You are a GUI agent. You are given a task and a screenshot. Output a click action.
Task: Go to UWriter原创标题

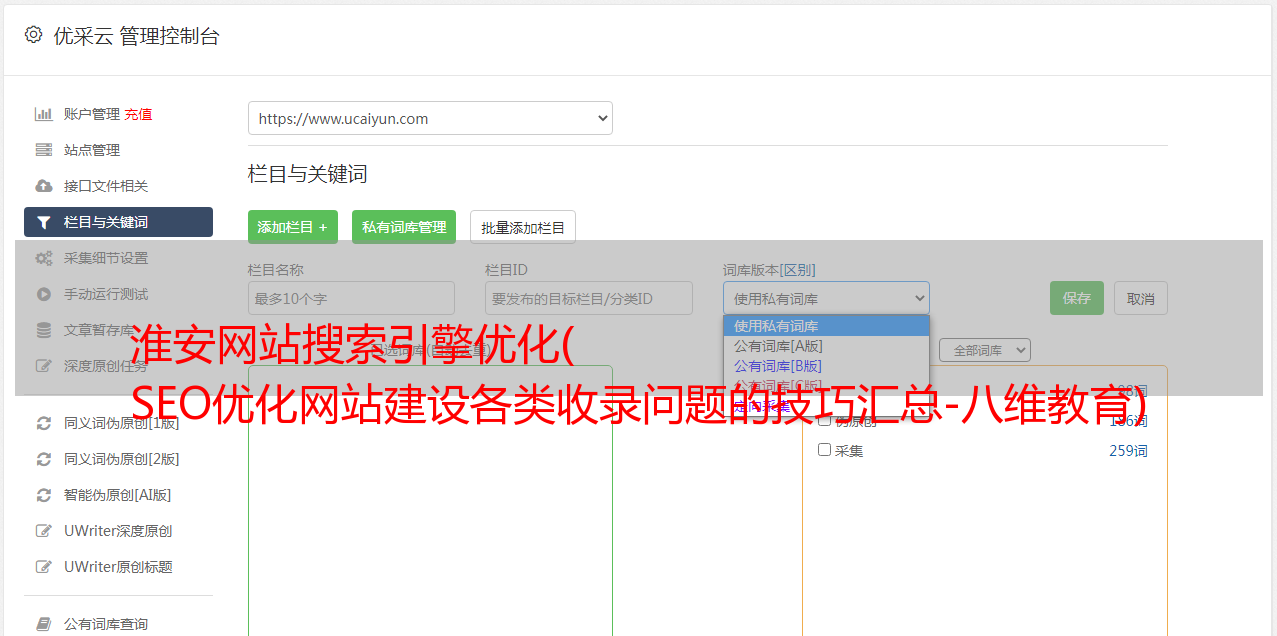[x=118, y=567]
